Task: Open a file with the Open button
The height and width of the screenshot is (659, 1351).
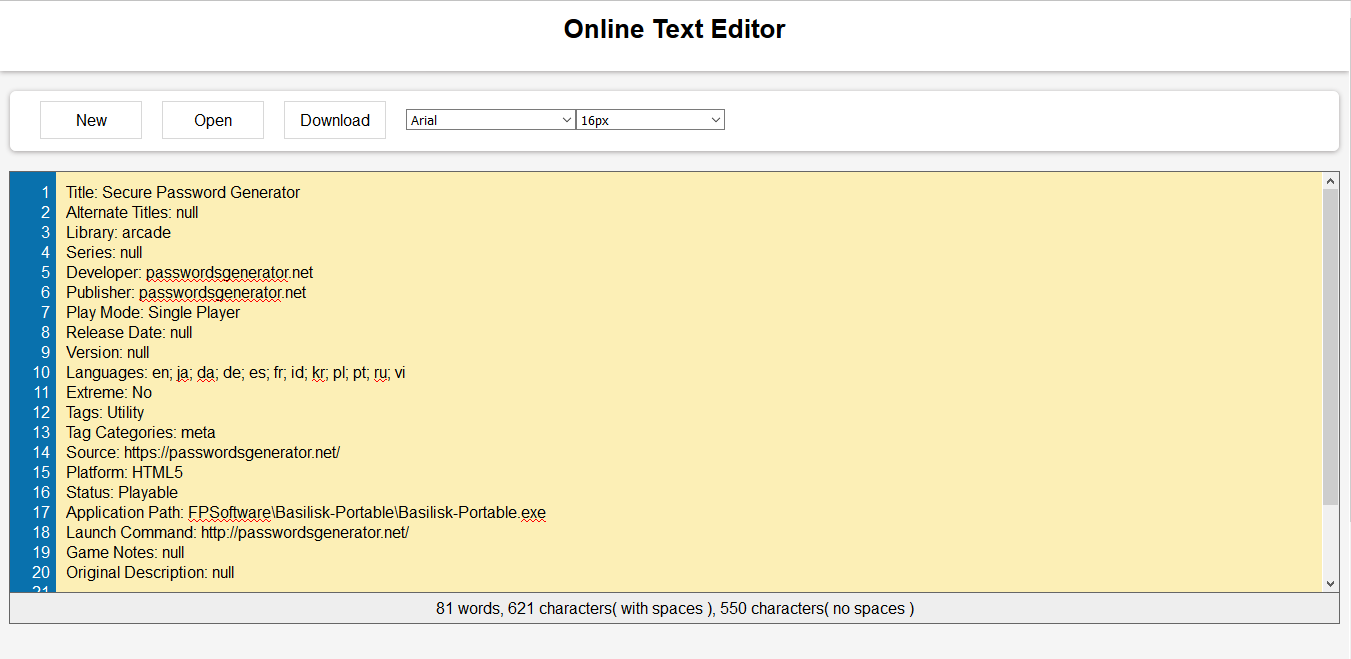Action: [213, 120]
